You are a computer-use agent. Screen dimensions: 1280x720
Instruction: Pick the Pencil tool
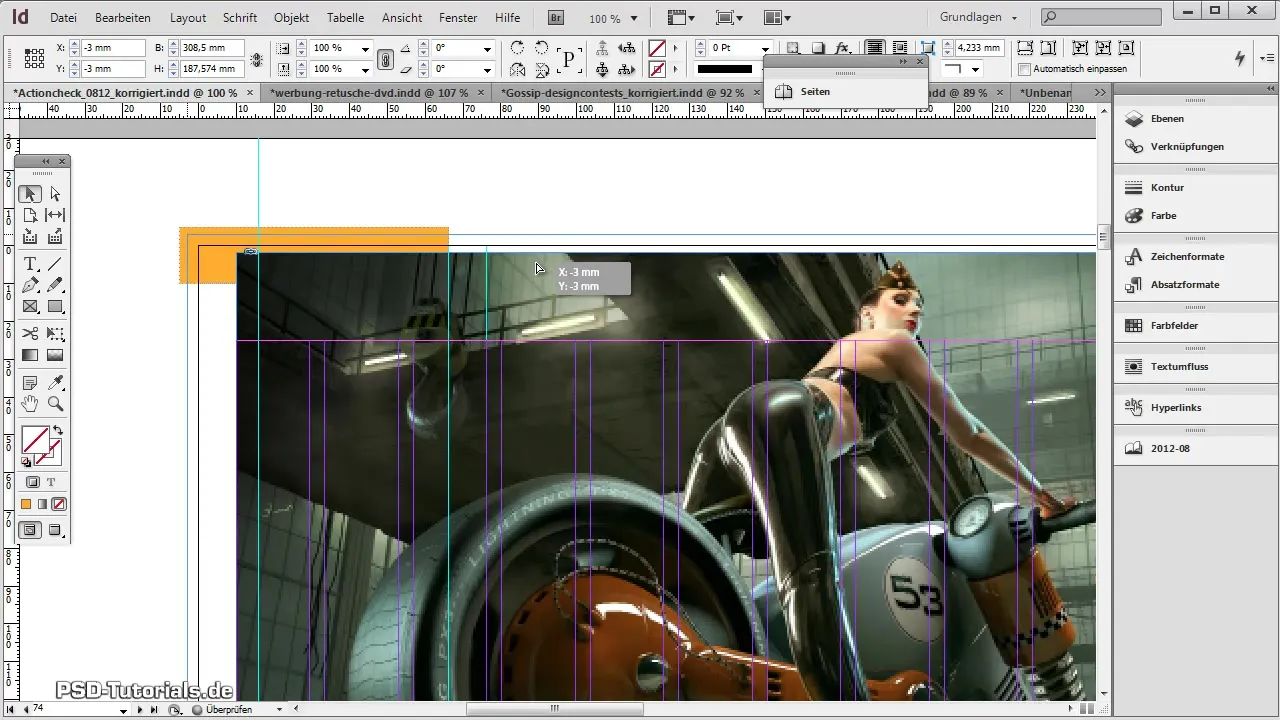click(55, 285)
